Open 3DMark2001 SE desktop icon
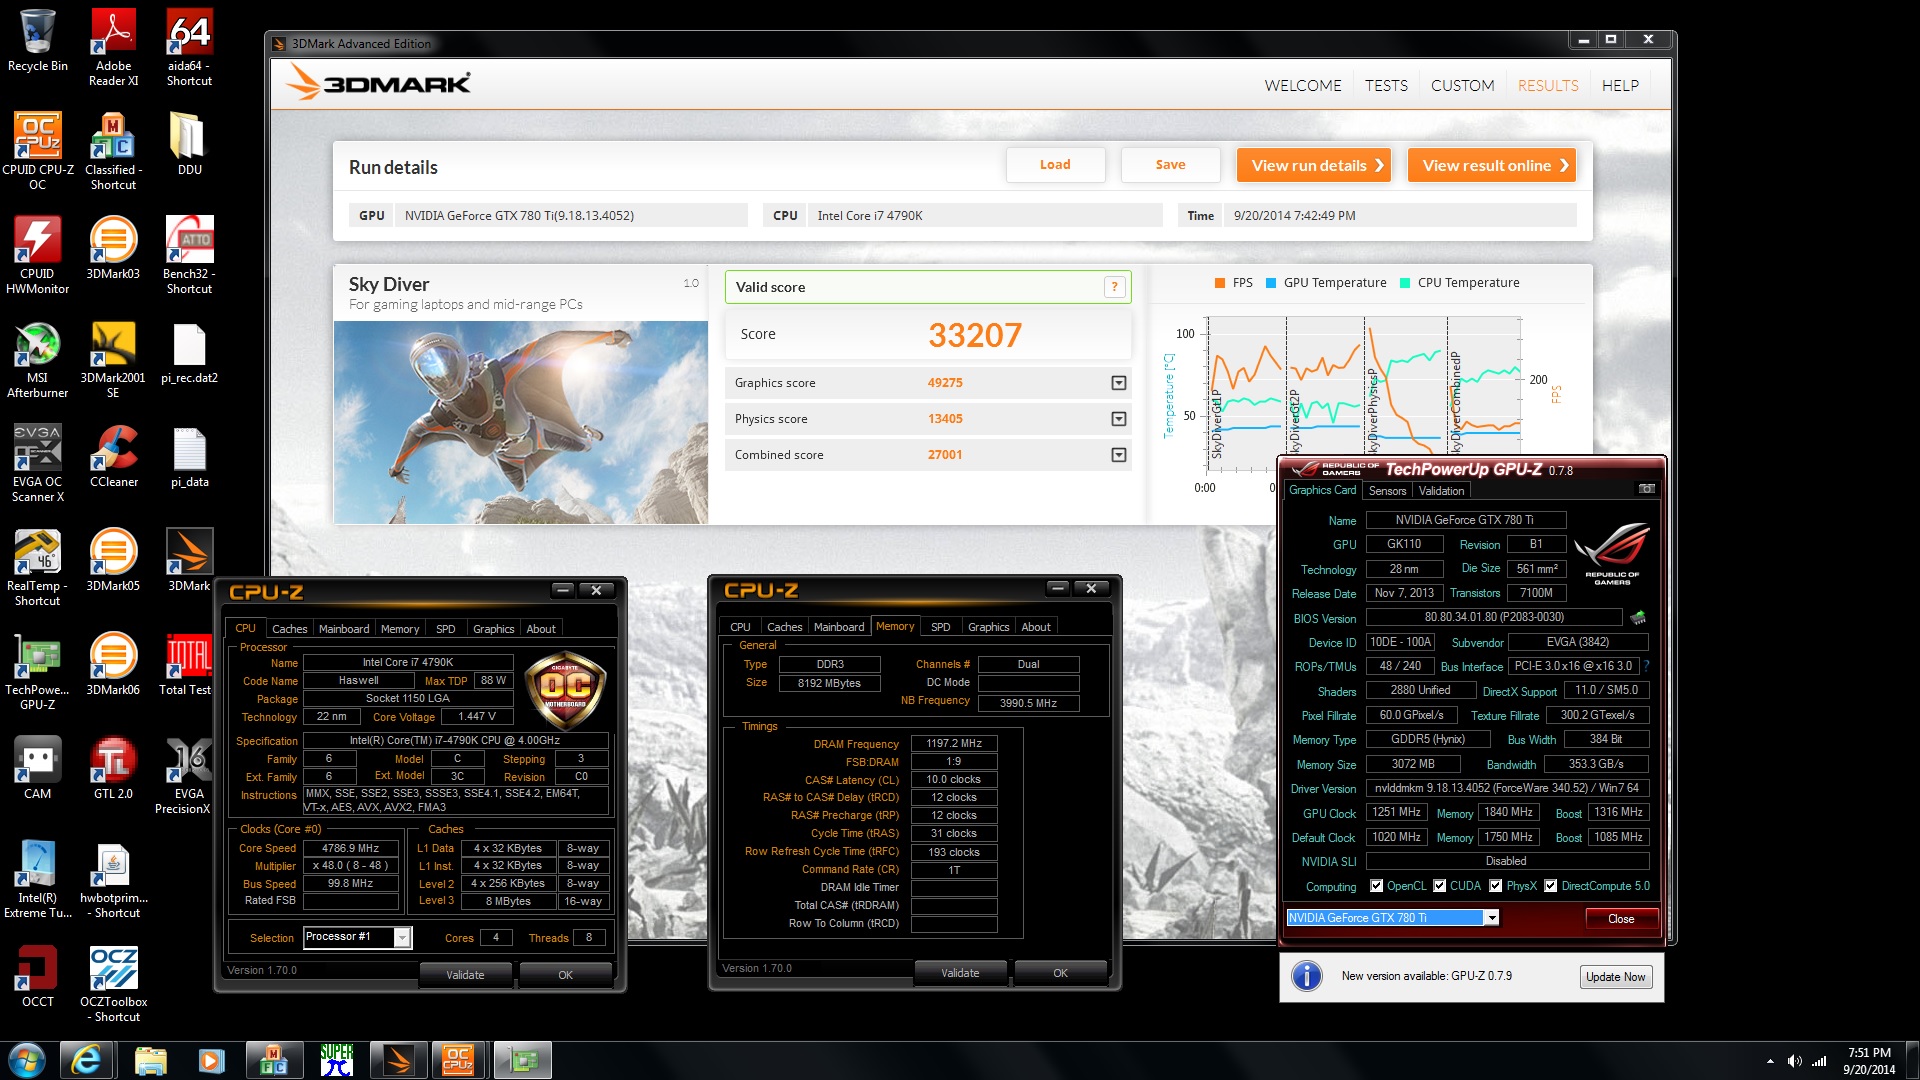The width and height of the screenshot is (1920, 1080). (x=114, y=360)
